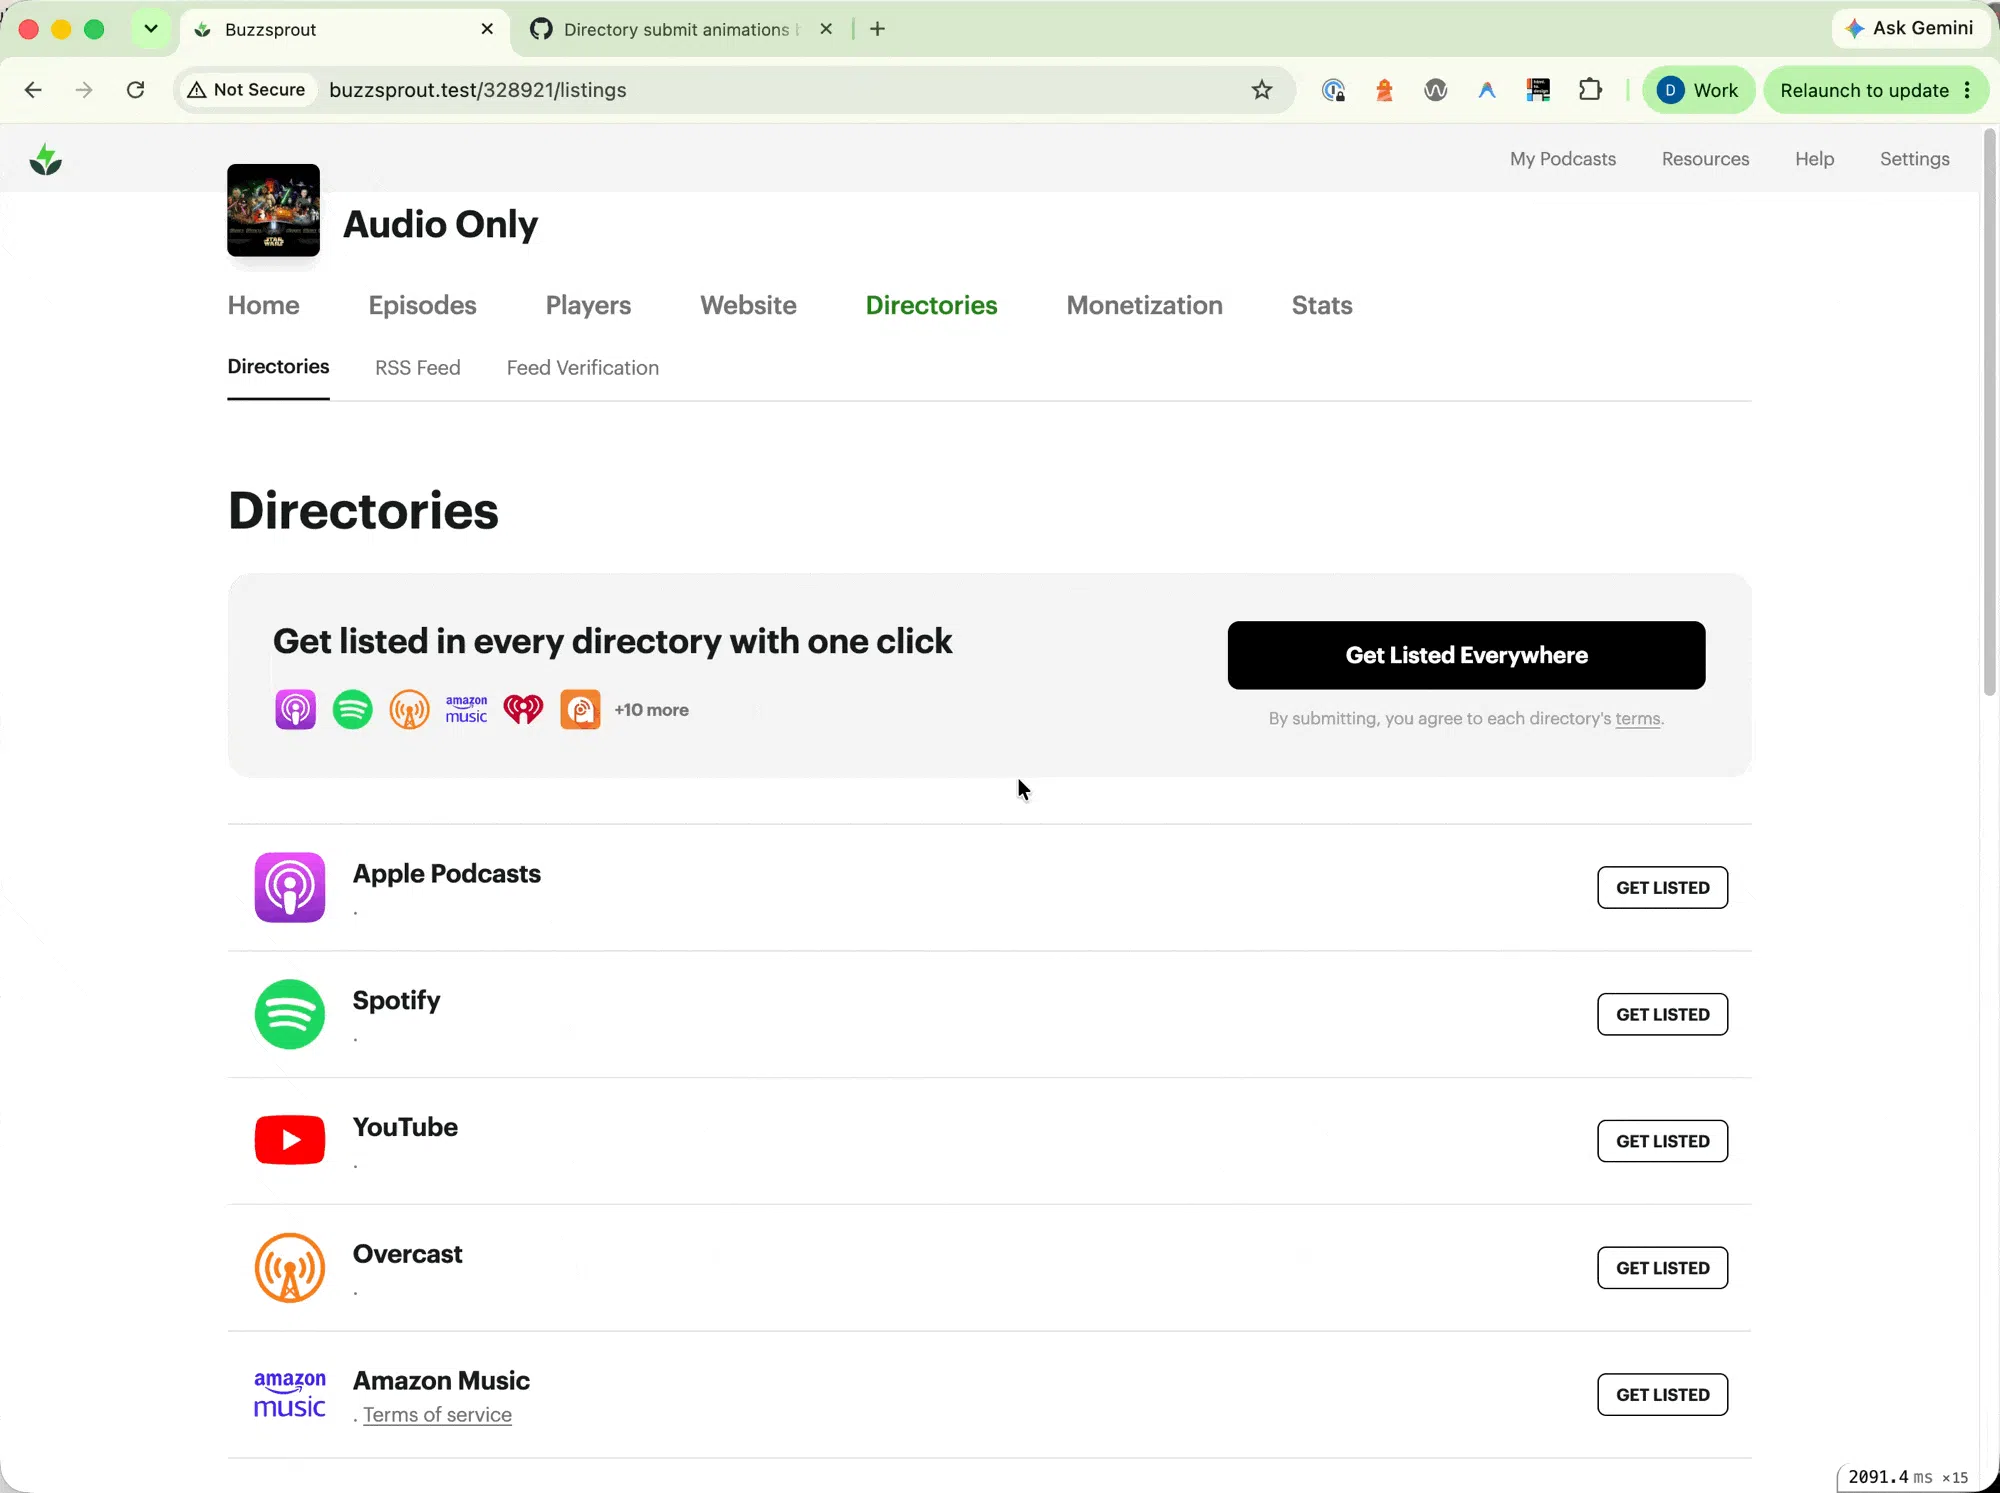Click the +10 more text
This screenshot has height=1493, width=2000.
(x=651, y=709)
